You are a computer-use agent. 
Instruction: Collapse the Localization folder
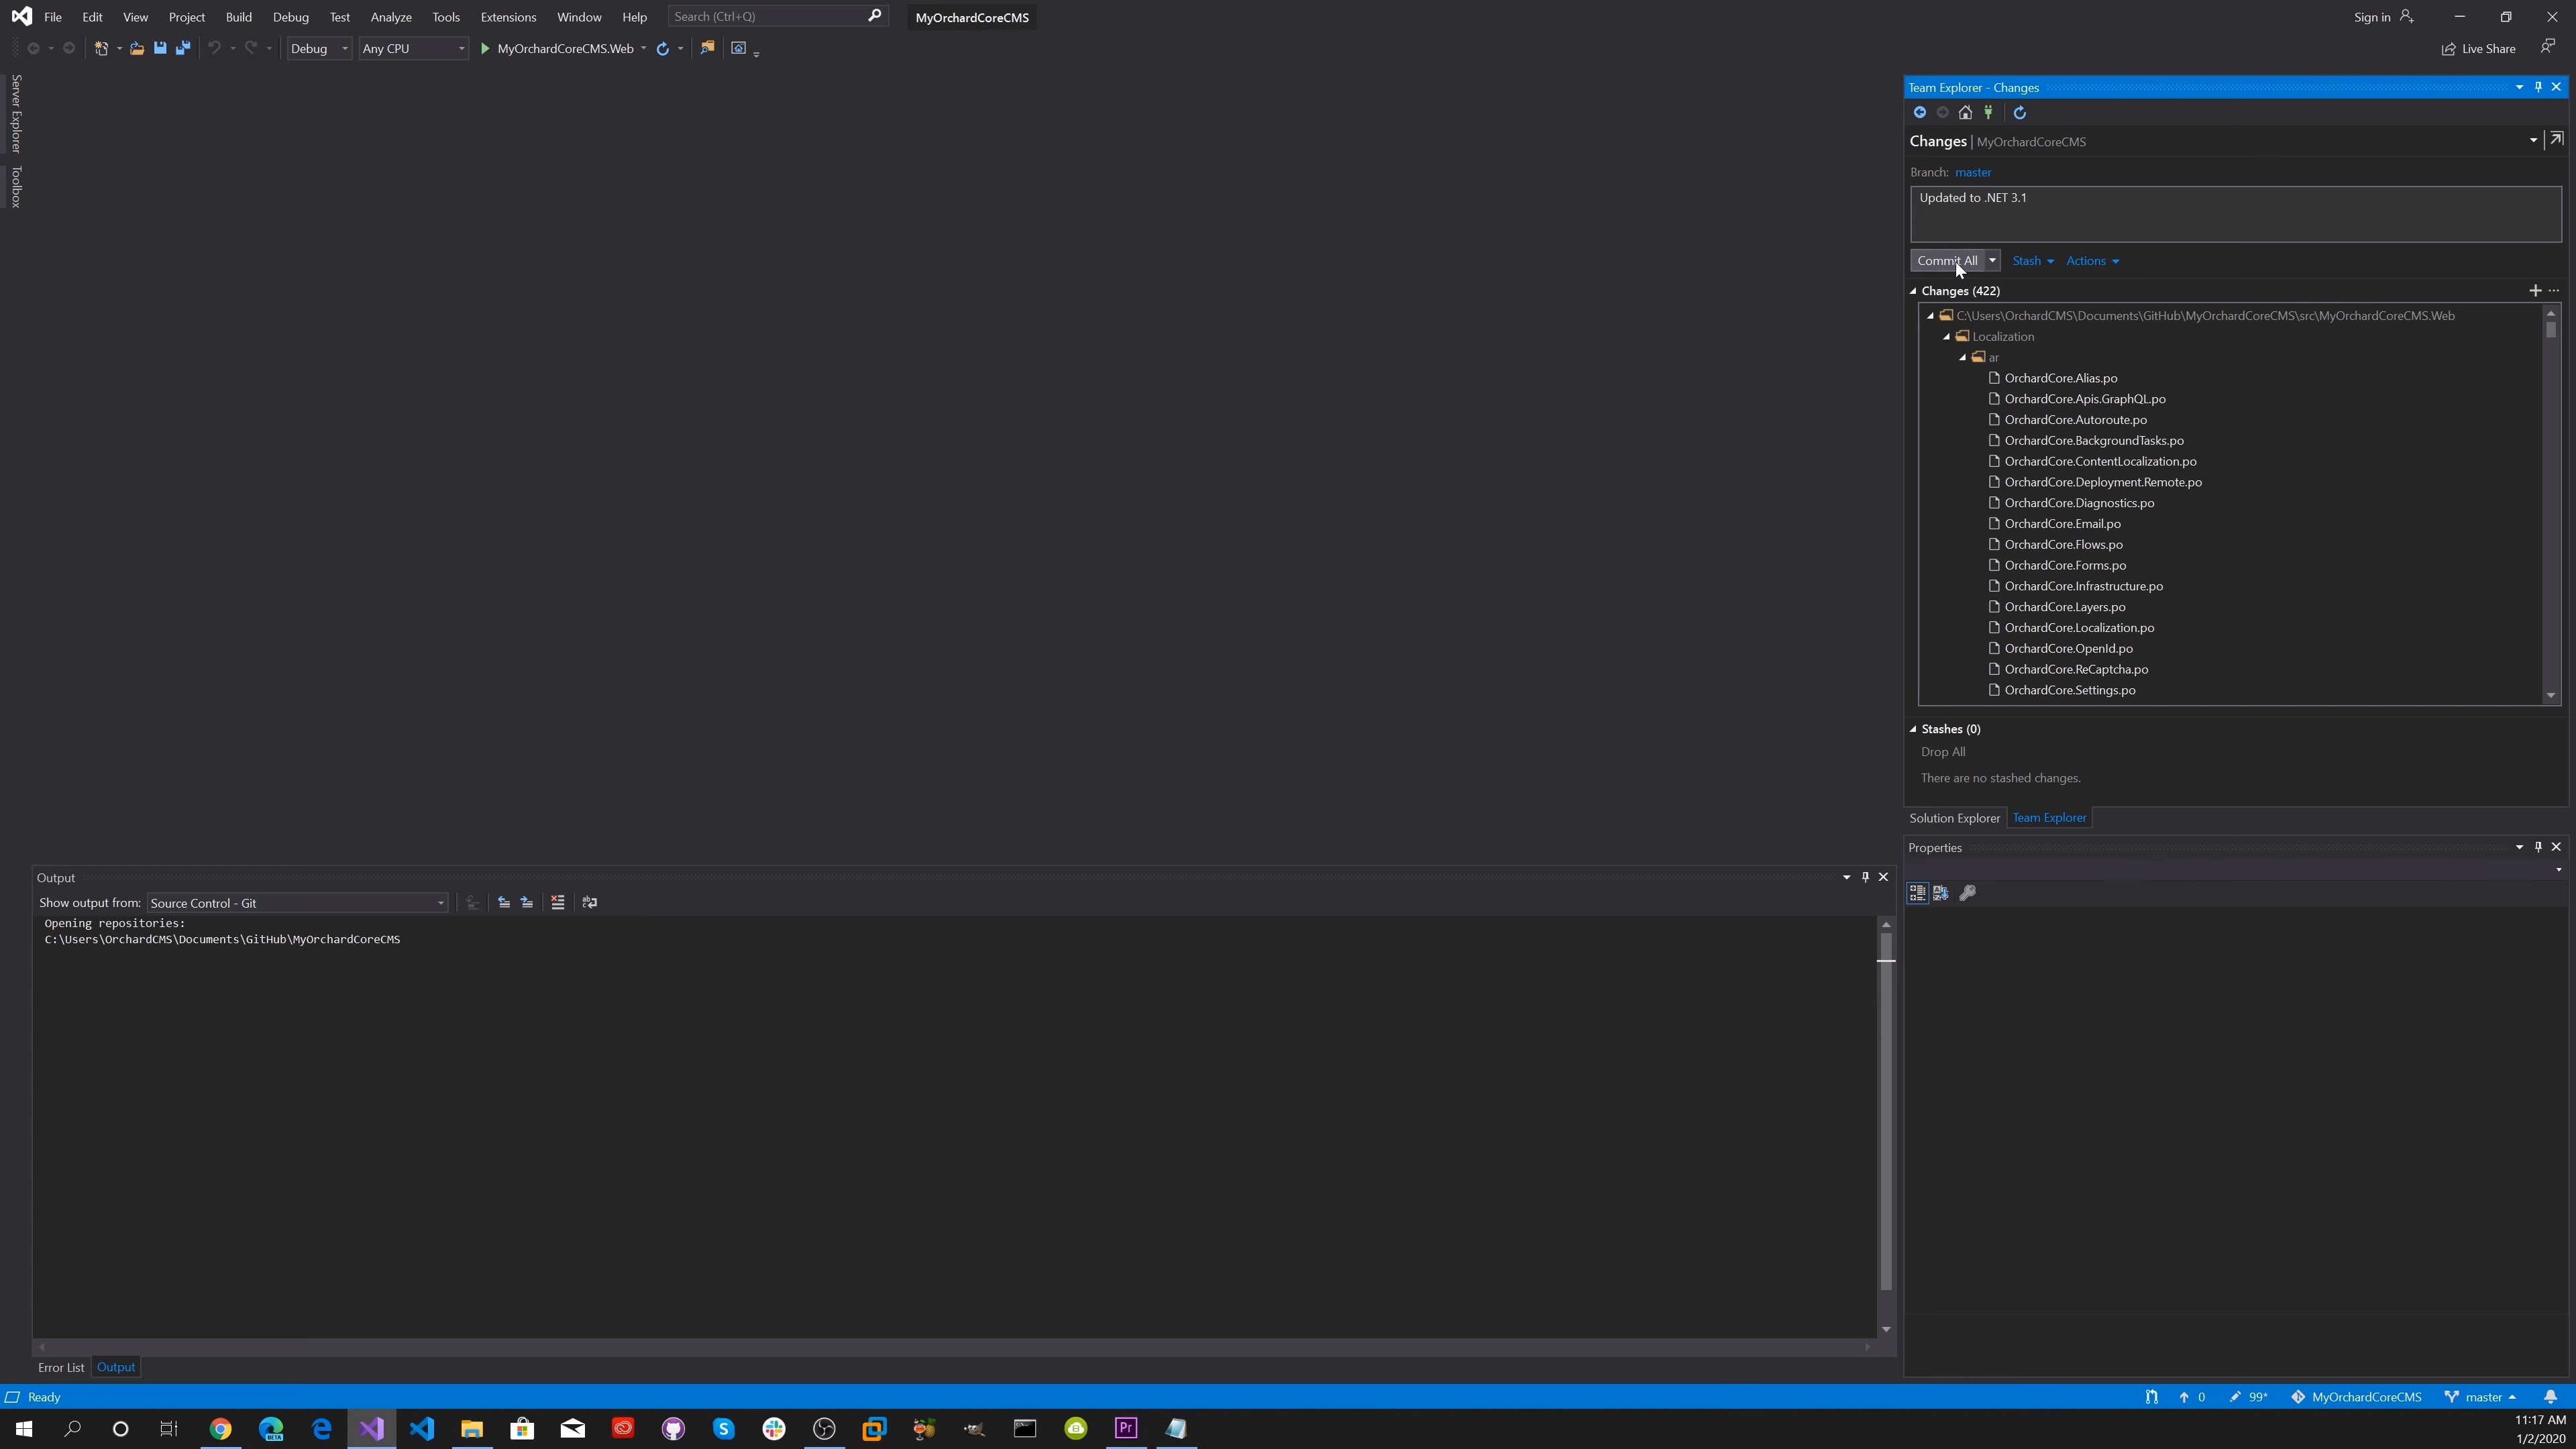coord(1947,337)
